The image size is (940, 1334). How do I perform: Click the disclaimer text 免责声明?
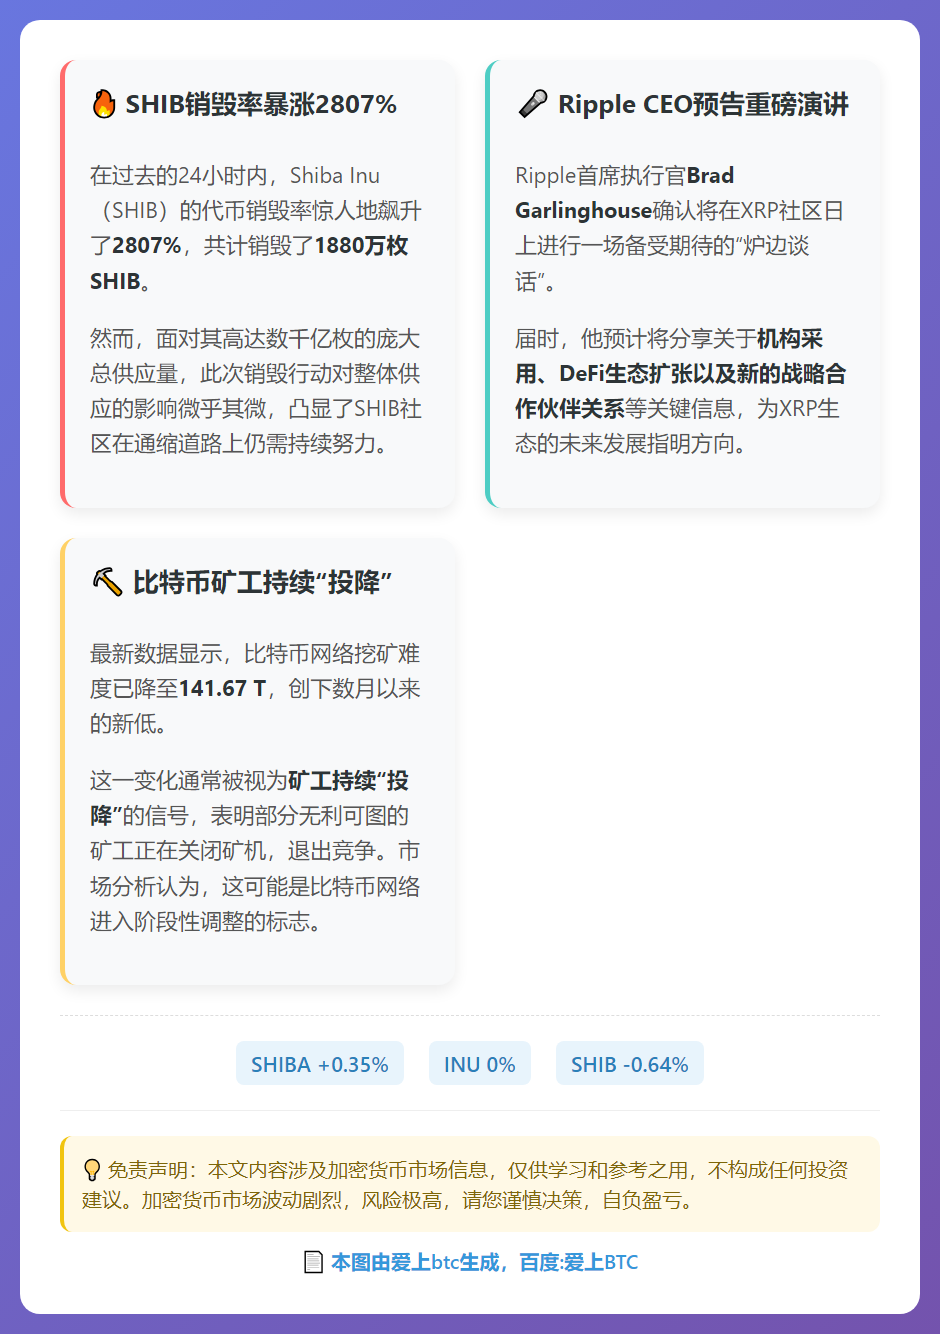(147, 1169)
